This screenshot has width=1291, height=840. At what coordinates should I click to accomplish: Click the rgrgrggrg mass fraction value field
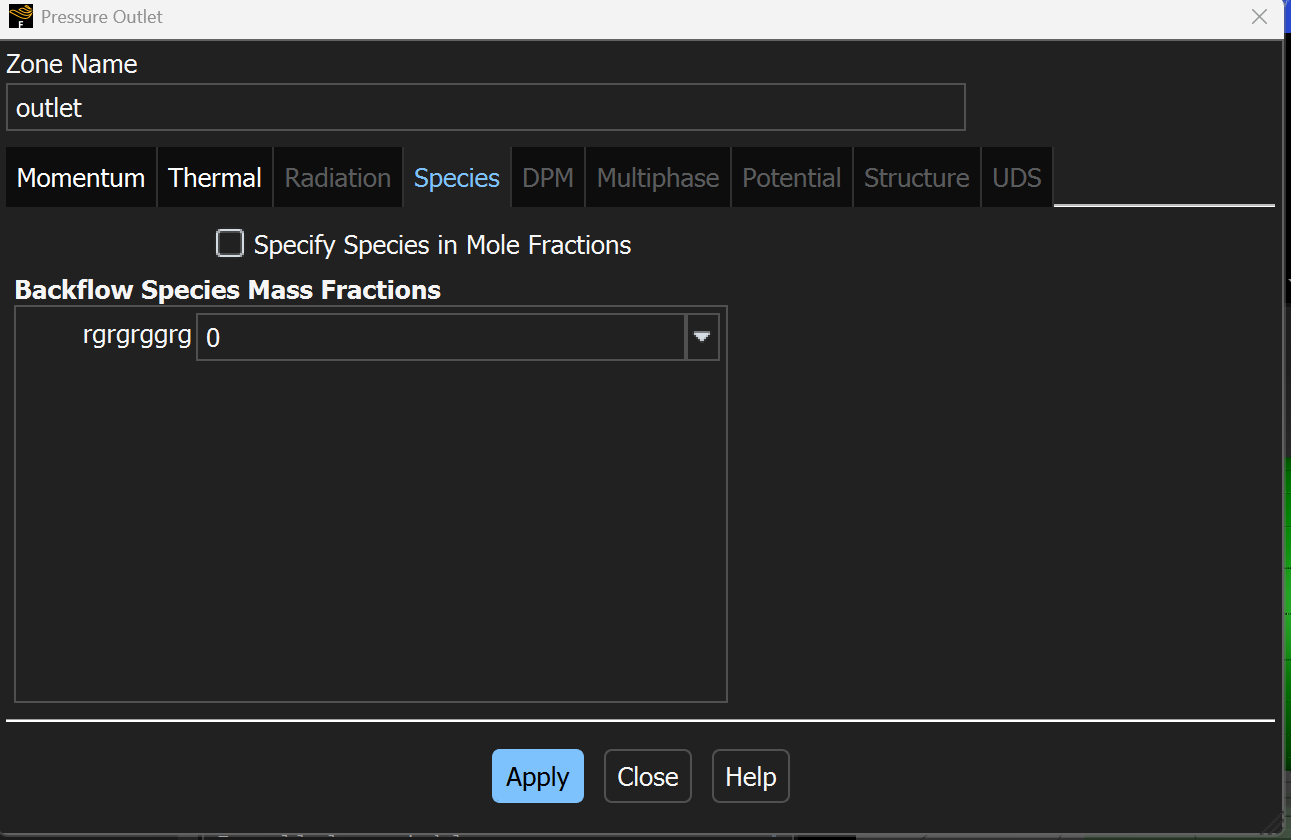[440, 338]
